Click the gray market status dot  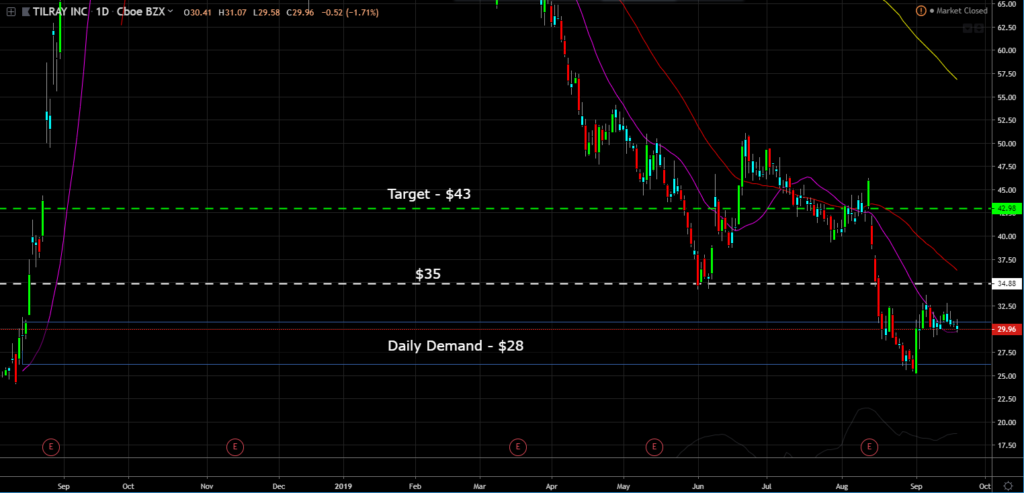932,11
